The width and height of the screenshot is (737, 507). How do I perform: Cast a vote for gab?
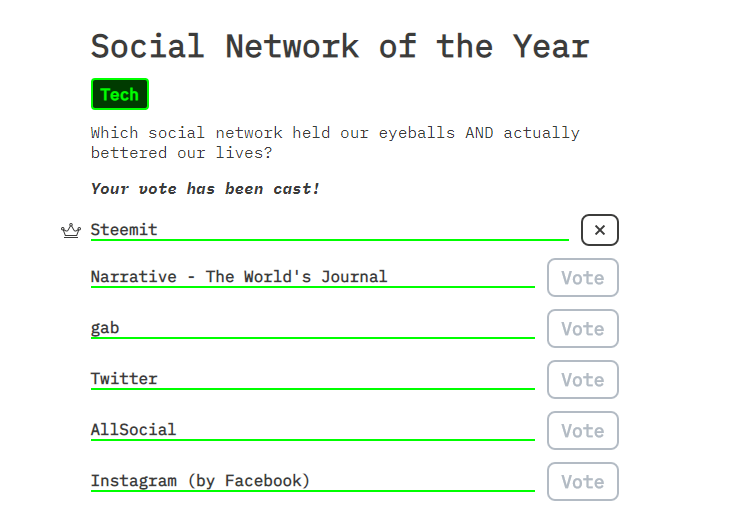[x=582, y=328]
